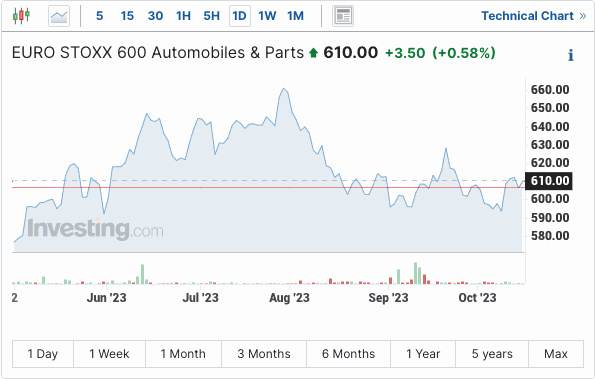Click the Jul '23 axis label
Screen dimensions: 595x379
pos(200,298)
